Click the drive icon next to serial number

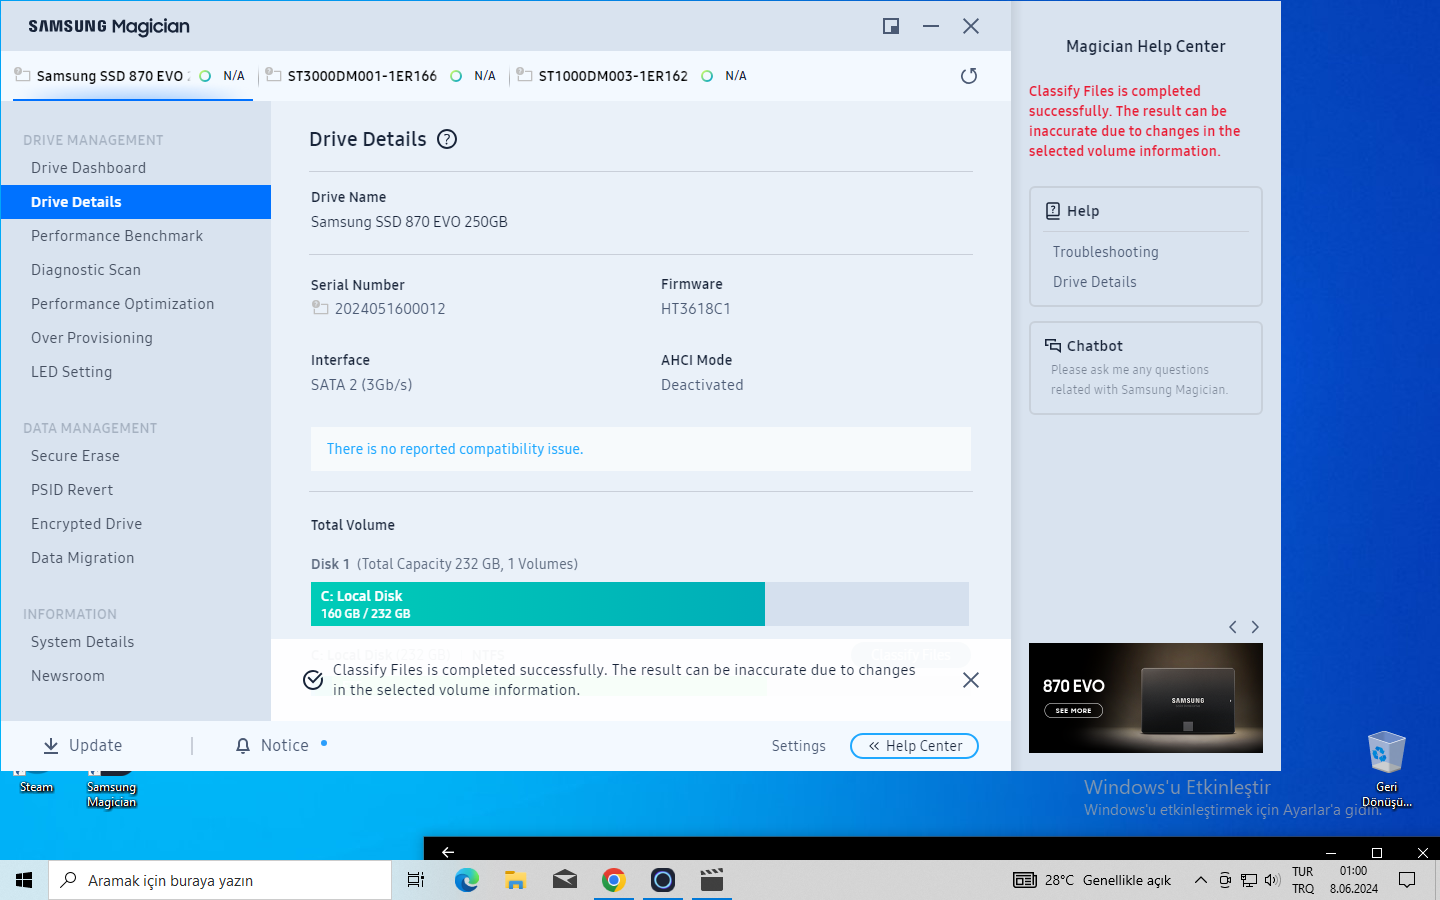pos(320,308)
